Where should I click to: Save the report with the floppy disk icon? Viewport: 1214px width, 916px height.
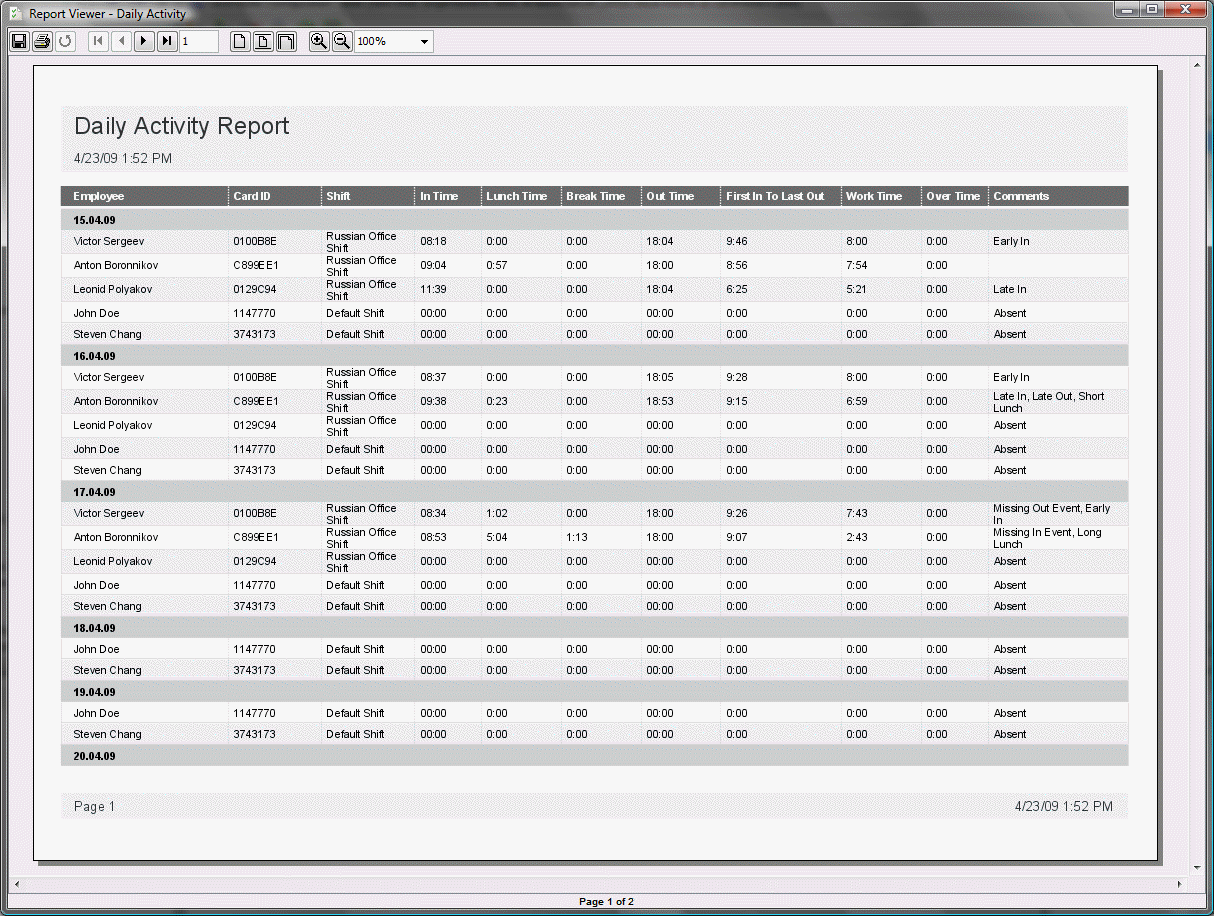click(19, 41)
